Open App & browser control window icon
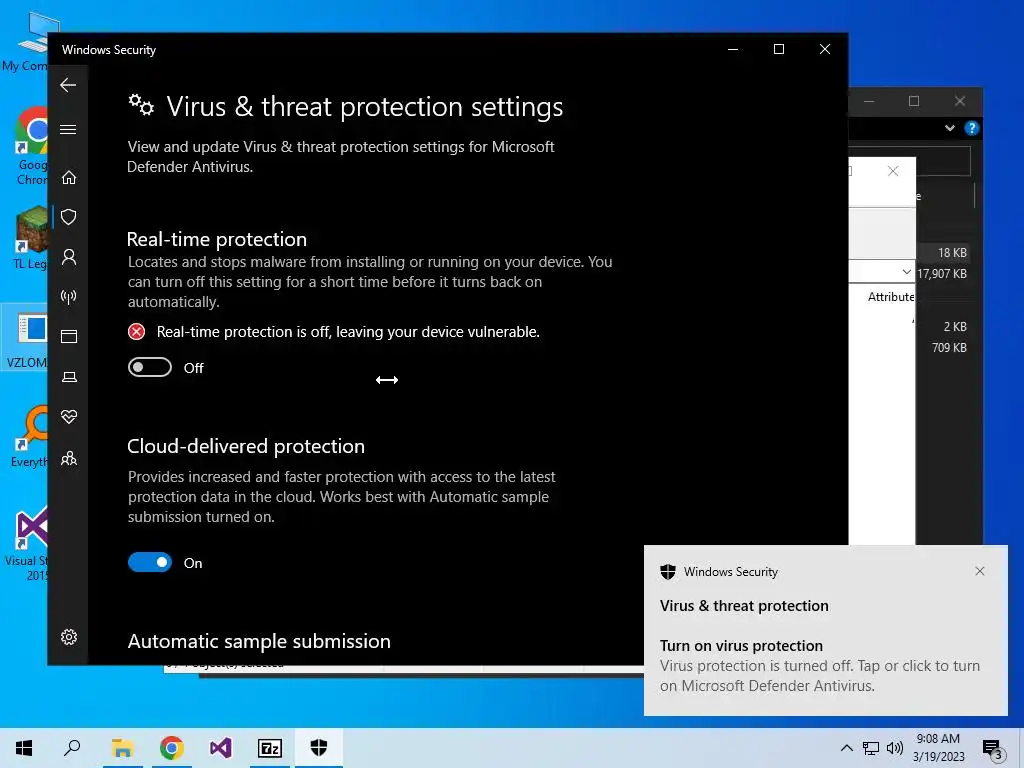1024x768 pixels. click(x=69, y=336)
